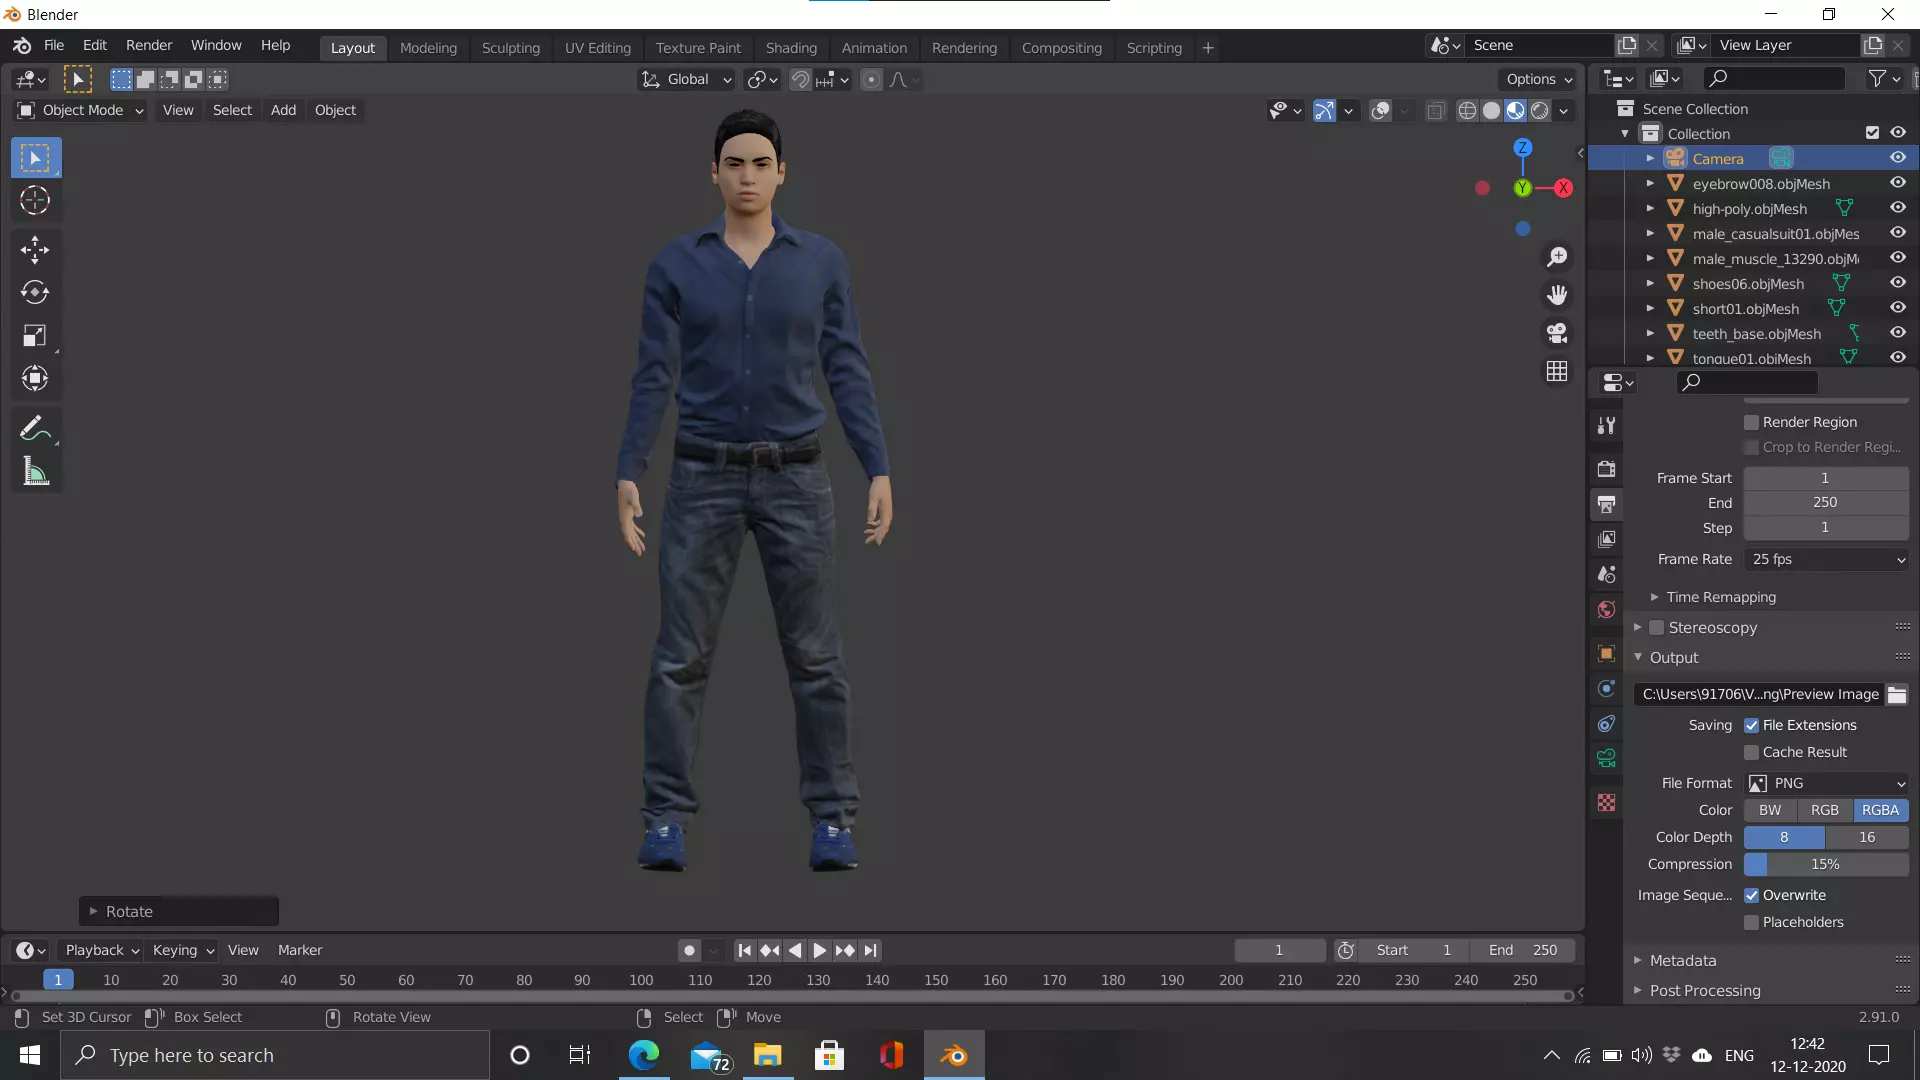The image size is (1920, 1080).
Task: Open the Frame Rate dropdown
Action: pyautogui.click(x=1826, y=559)
